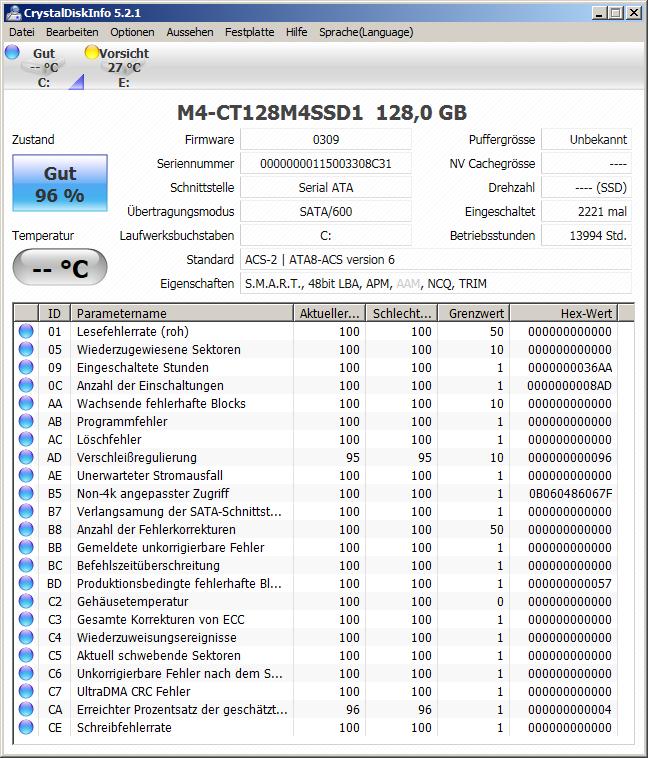Open the Aussehen menu
The image size is (648, 758).
tap(190, 32)
